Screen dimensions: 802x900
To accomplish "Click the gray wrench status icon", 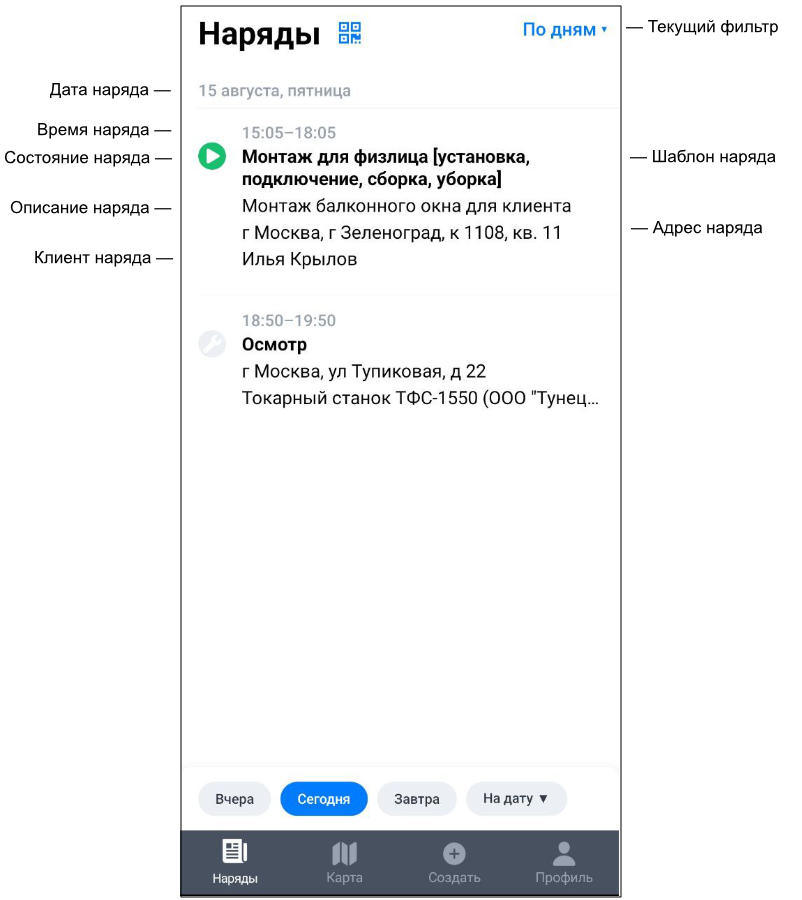I will pos(212,344).
